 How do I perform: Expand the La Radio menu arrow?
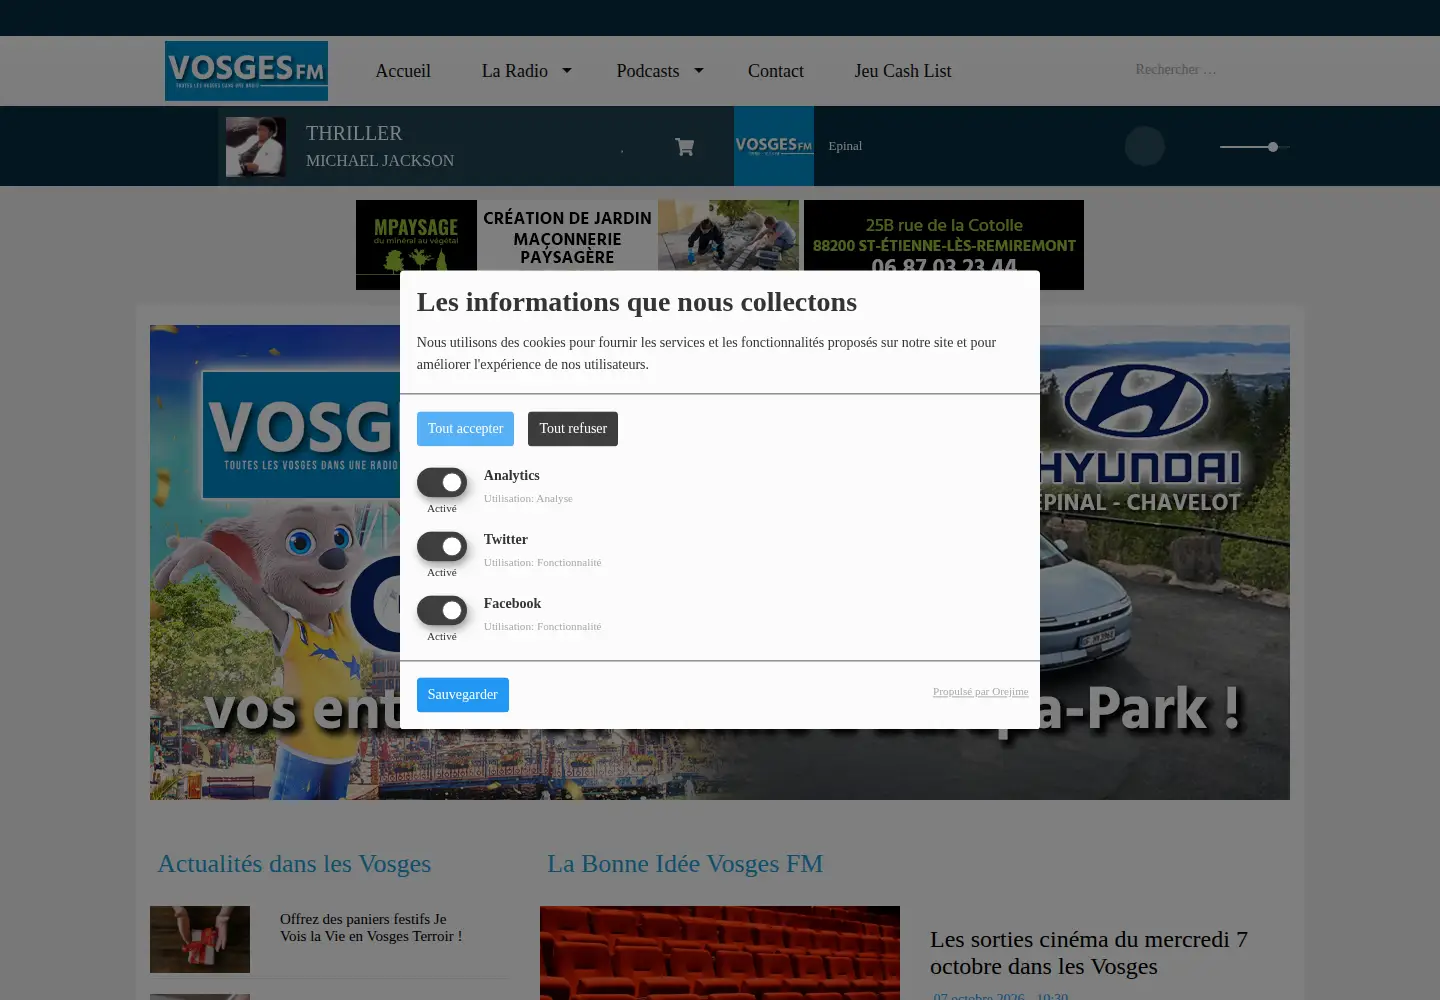[567, 71]
